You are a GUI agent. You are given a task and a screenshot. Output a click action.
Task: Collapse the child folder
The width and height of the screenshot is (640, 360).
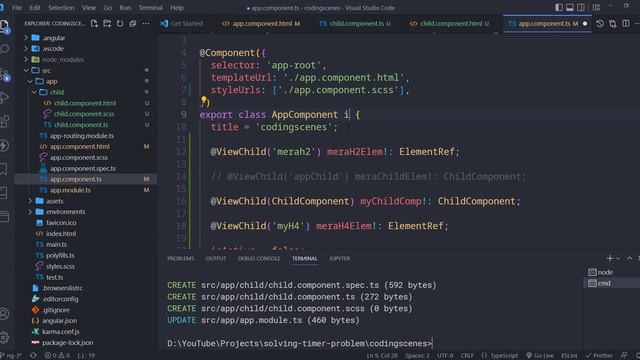click(56, 92)
